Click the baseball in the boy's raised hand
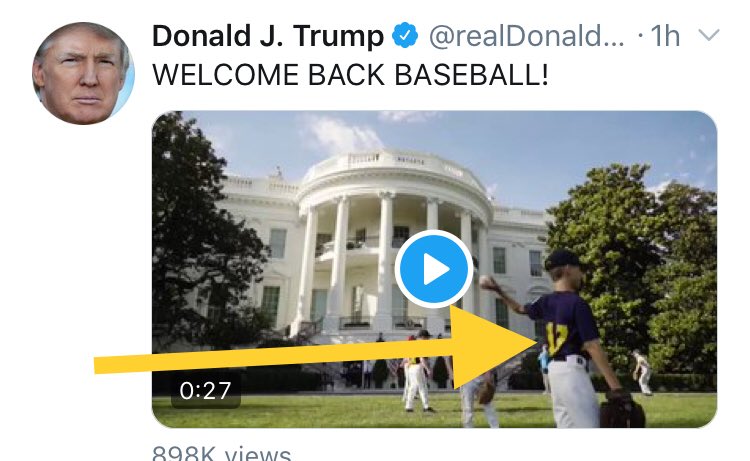 pos(485,282)
